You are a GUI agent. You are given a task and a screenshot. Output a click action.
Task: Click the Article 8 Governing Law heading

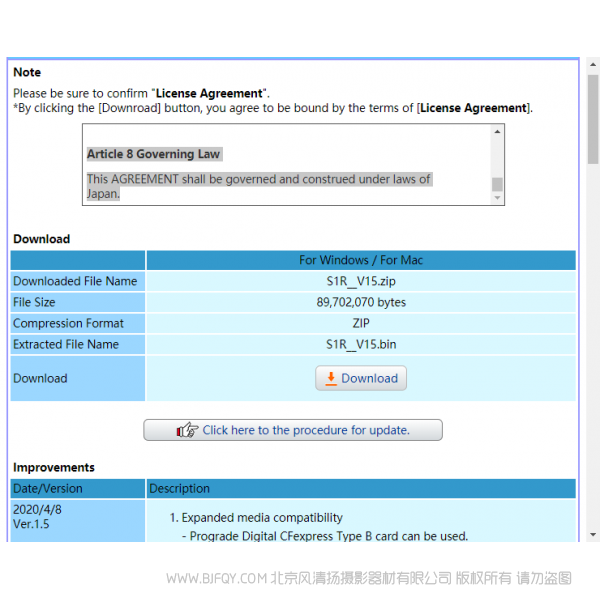[x=153, y=154]
